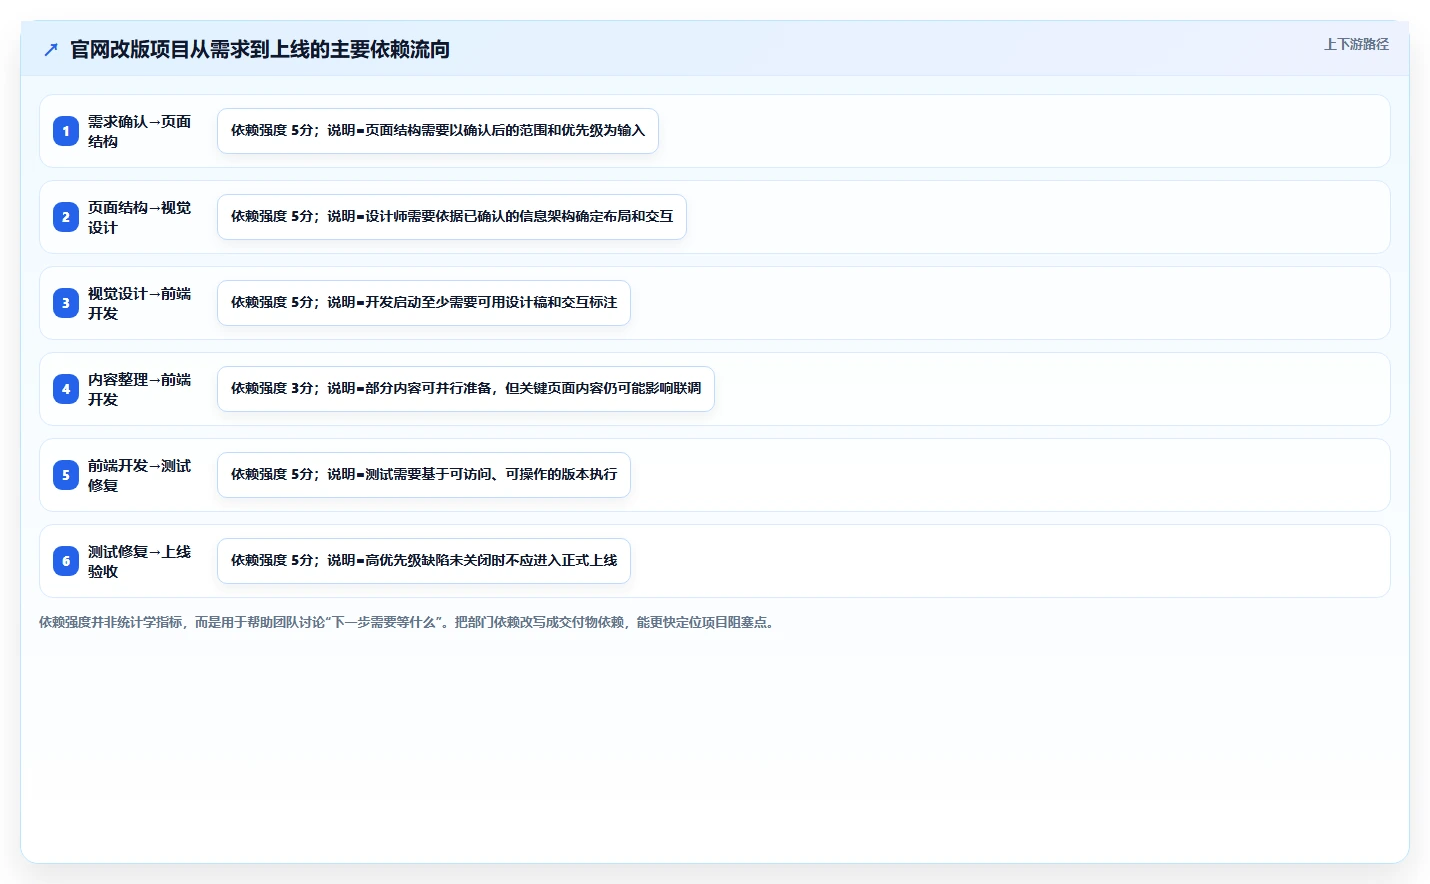Open the note about 开发启动至少需要可用设计稿
The width and height of the screenshot is (1430, 884).
[424, 303]
